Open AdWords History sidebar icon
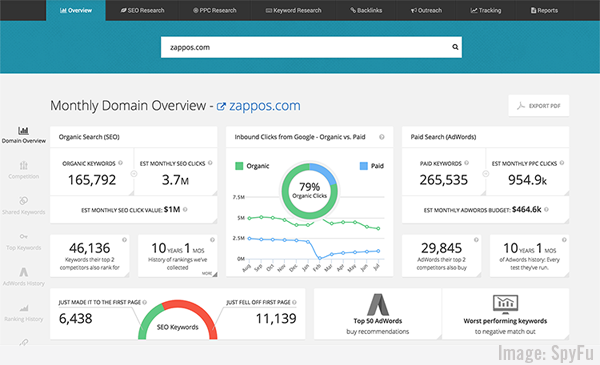The image size is (600, 365). pyautogui.click(x=23, y=272)
